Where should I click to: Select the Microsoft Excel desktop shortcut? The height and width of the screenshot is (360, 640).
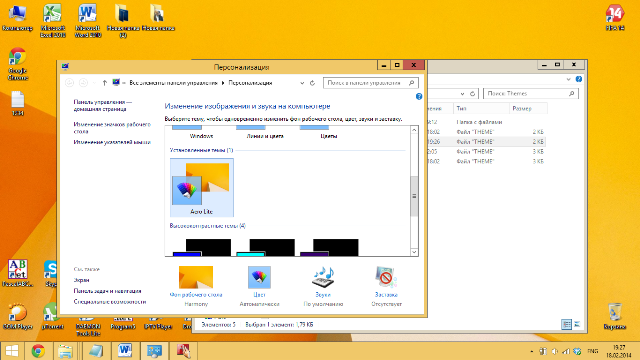click(x=53, y=21)
